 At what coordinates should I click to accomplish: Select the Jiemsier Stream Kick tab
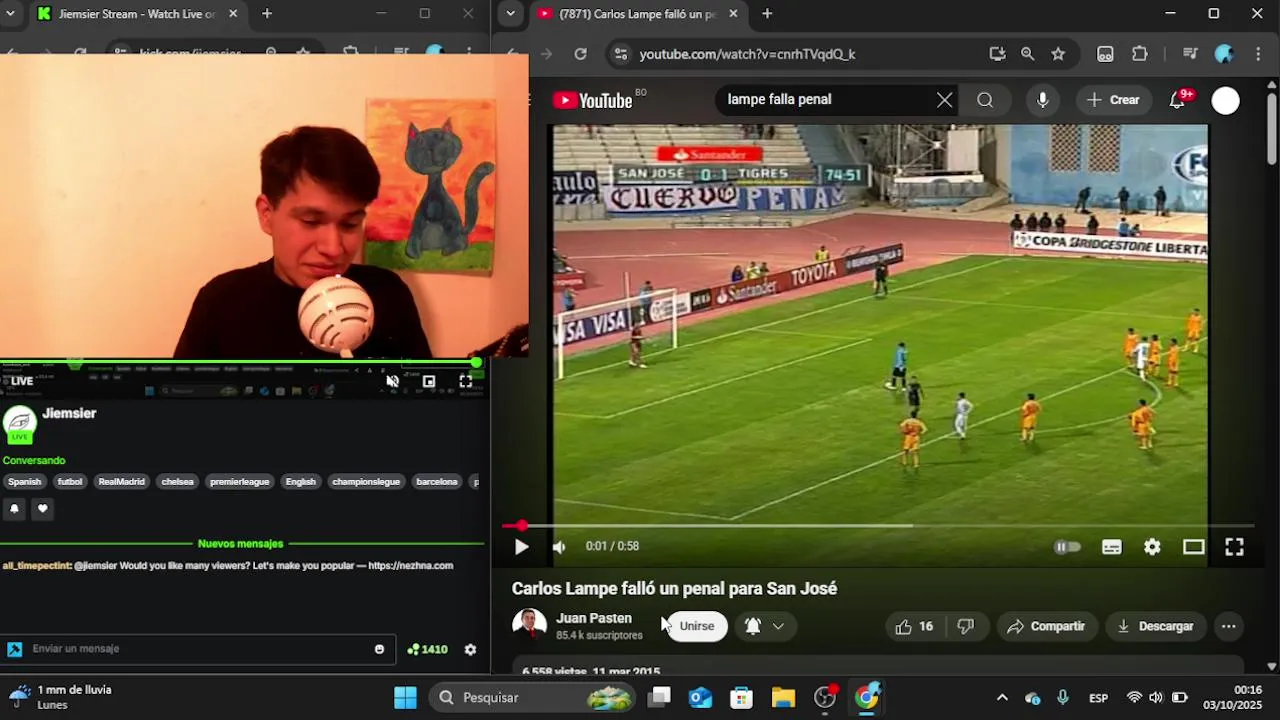click(137, 14)
